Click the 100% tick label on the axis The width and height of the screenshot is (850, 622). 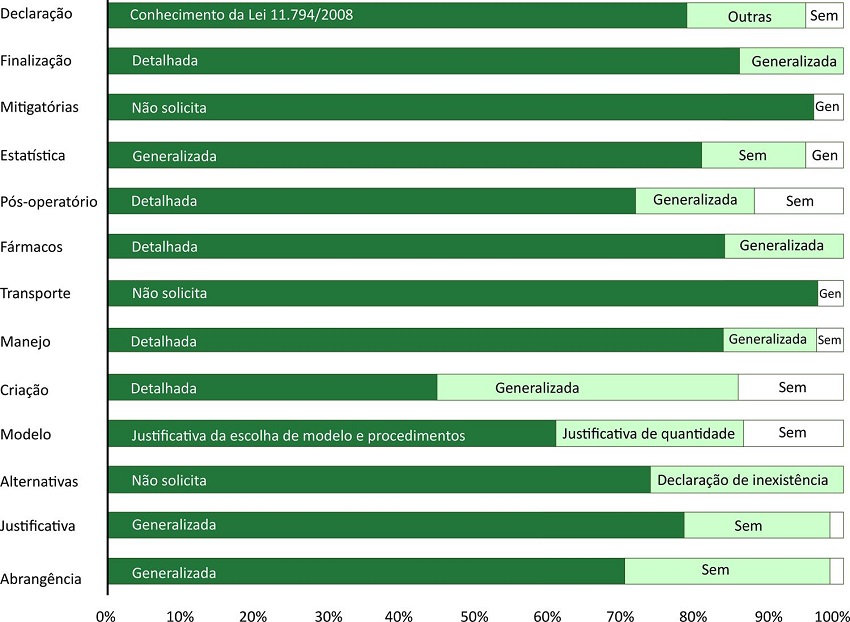coord(832,614)
